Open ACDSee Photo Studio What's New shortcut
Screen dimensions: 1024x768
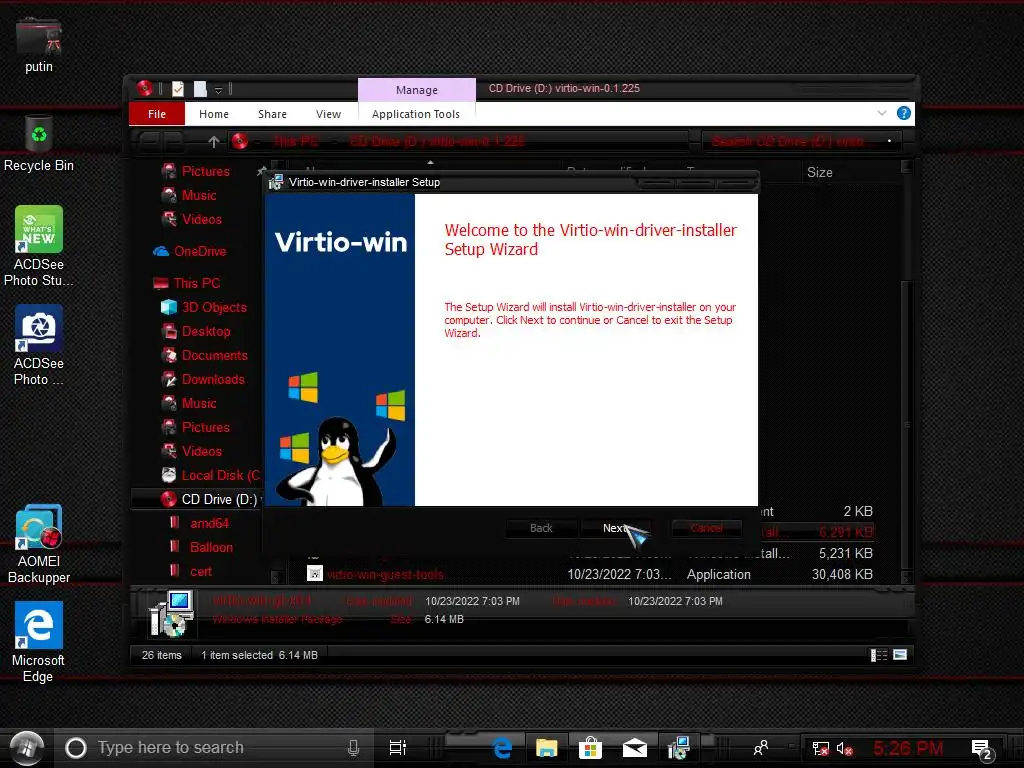click(x=39, y=246)
